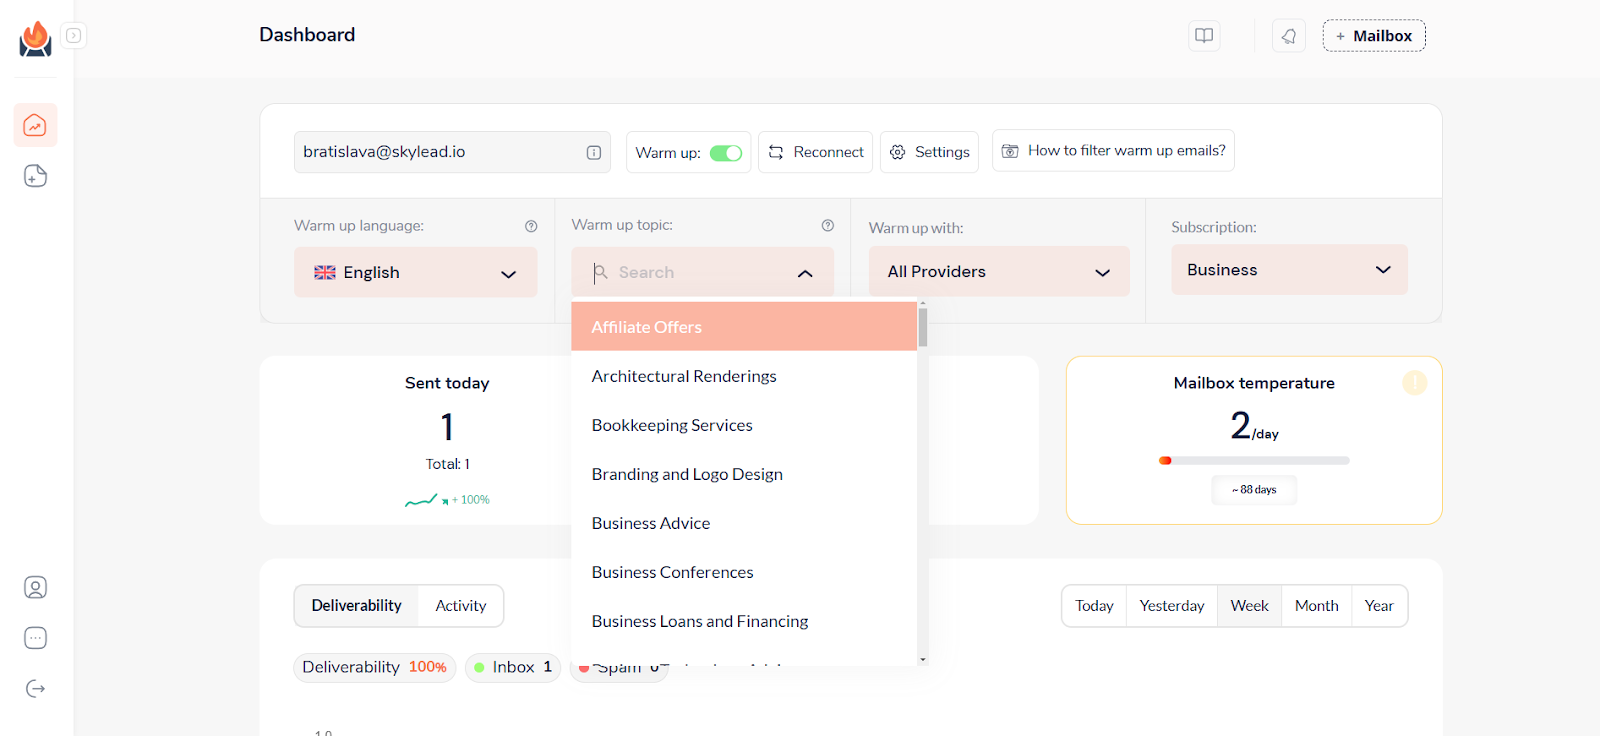Click the flame logo icon
This screenshot has height=736, width=1600.
35,39
